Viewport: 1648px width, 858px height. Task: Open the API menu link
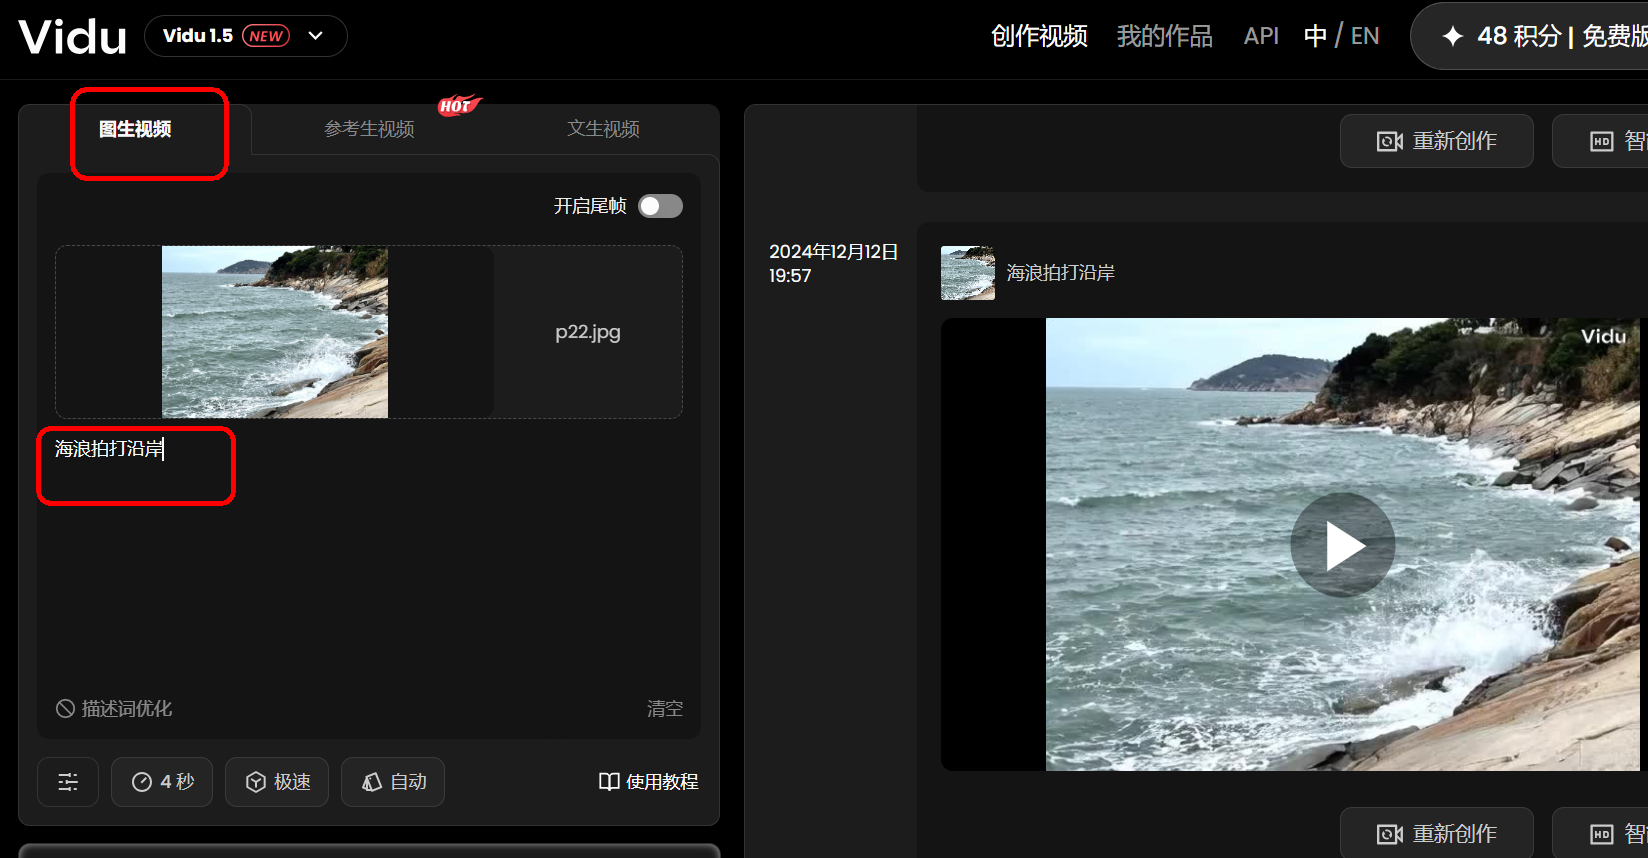coord(1261,36)
